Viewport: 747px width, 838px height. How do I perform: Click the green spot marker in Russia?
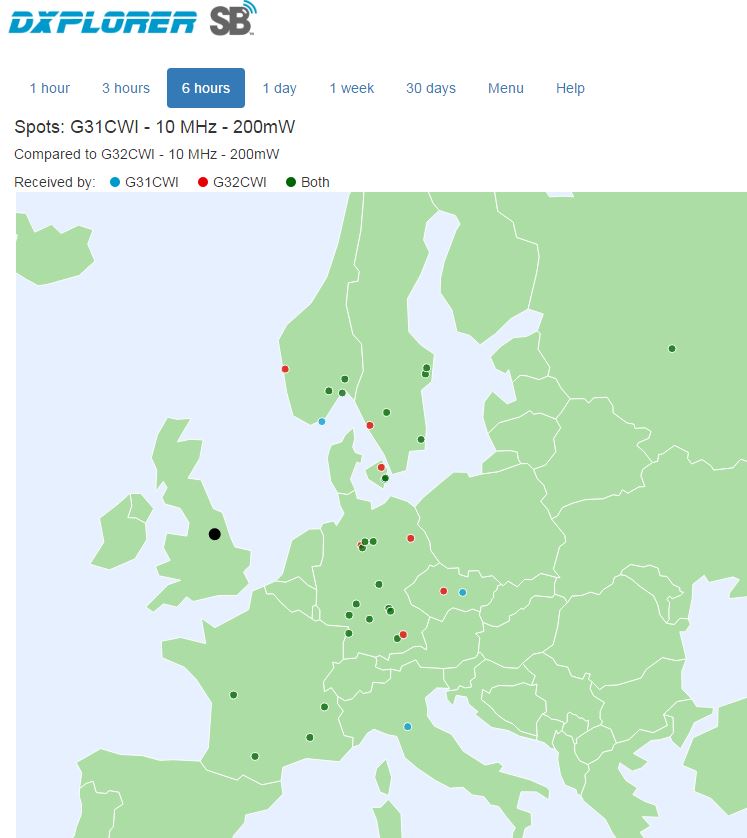pos(672,349)
